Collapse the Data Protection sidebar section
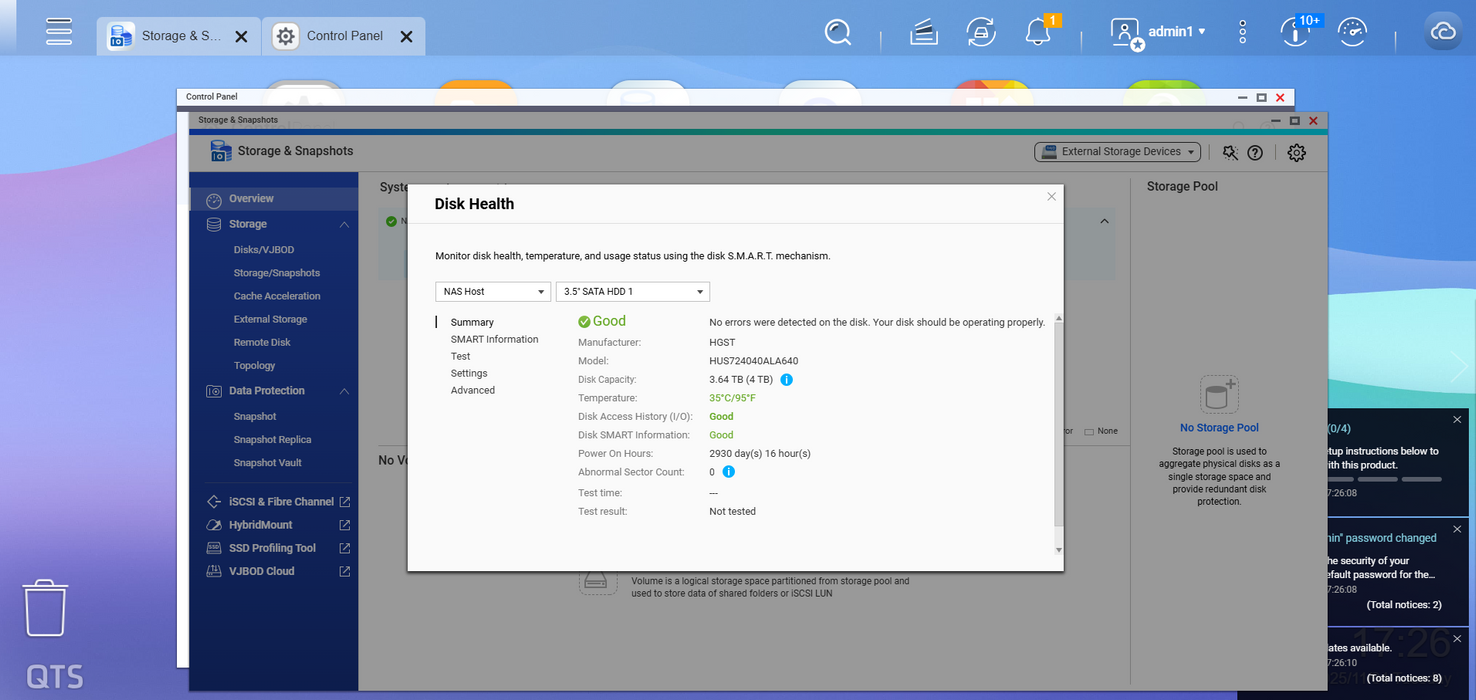1476x700 pixels. pyautogui.click(x=344, y=391)
